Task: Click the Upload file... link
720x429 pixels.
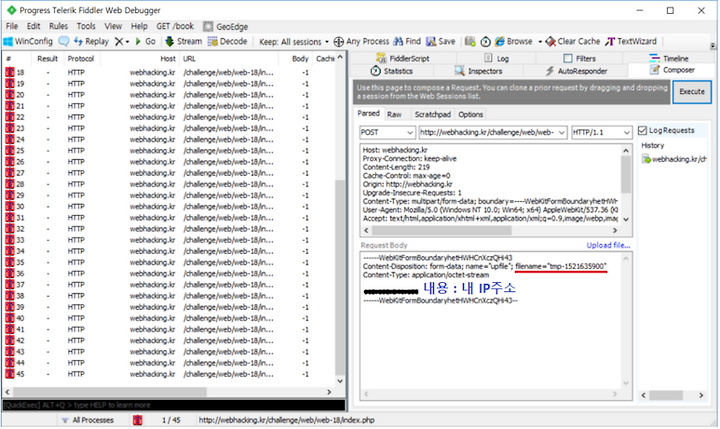Action: tap(608, 245)
